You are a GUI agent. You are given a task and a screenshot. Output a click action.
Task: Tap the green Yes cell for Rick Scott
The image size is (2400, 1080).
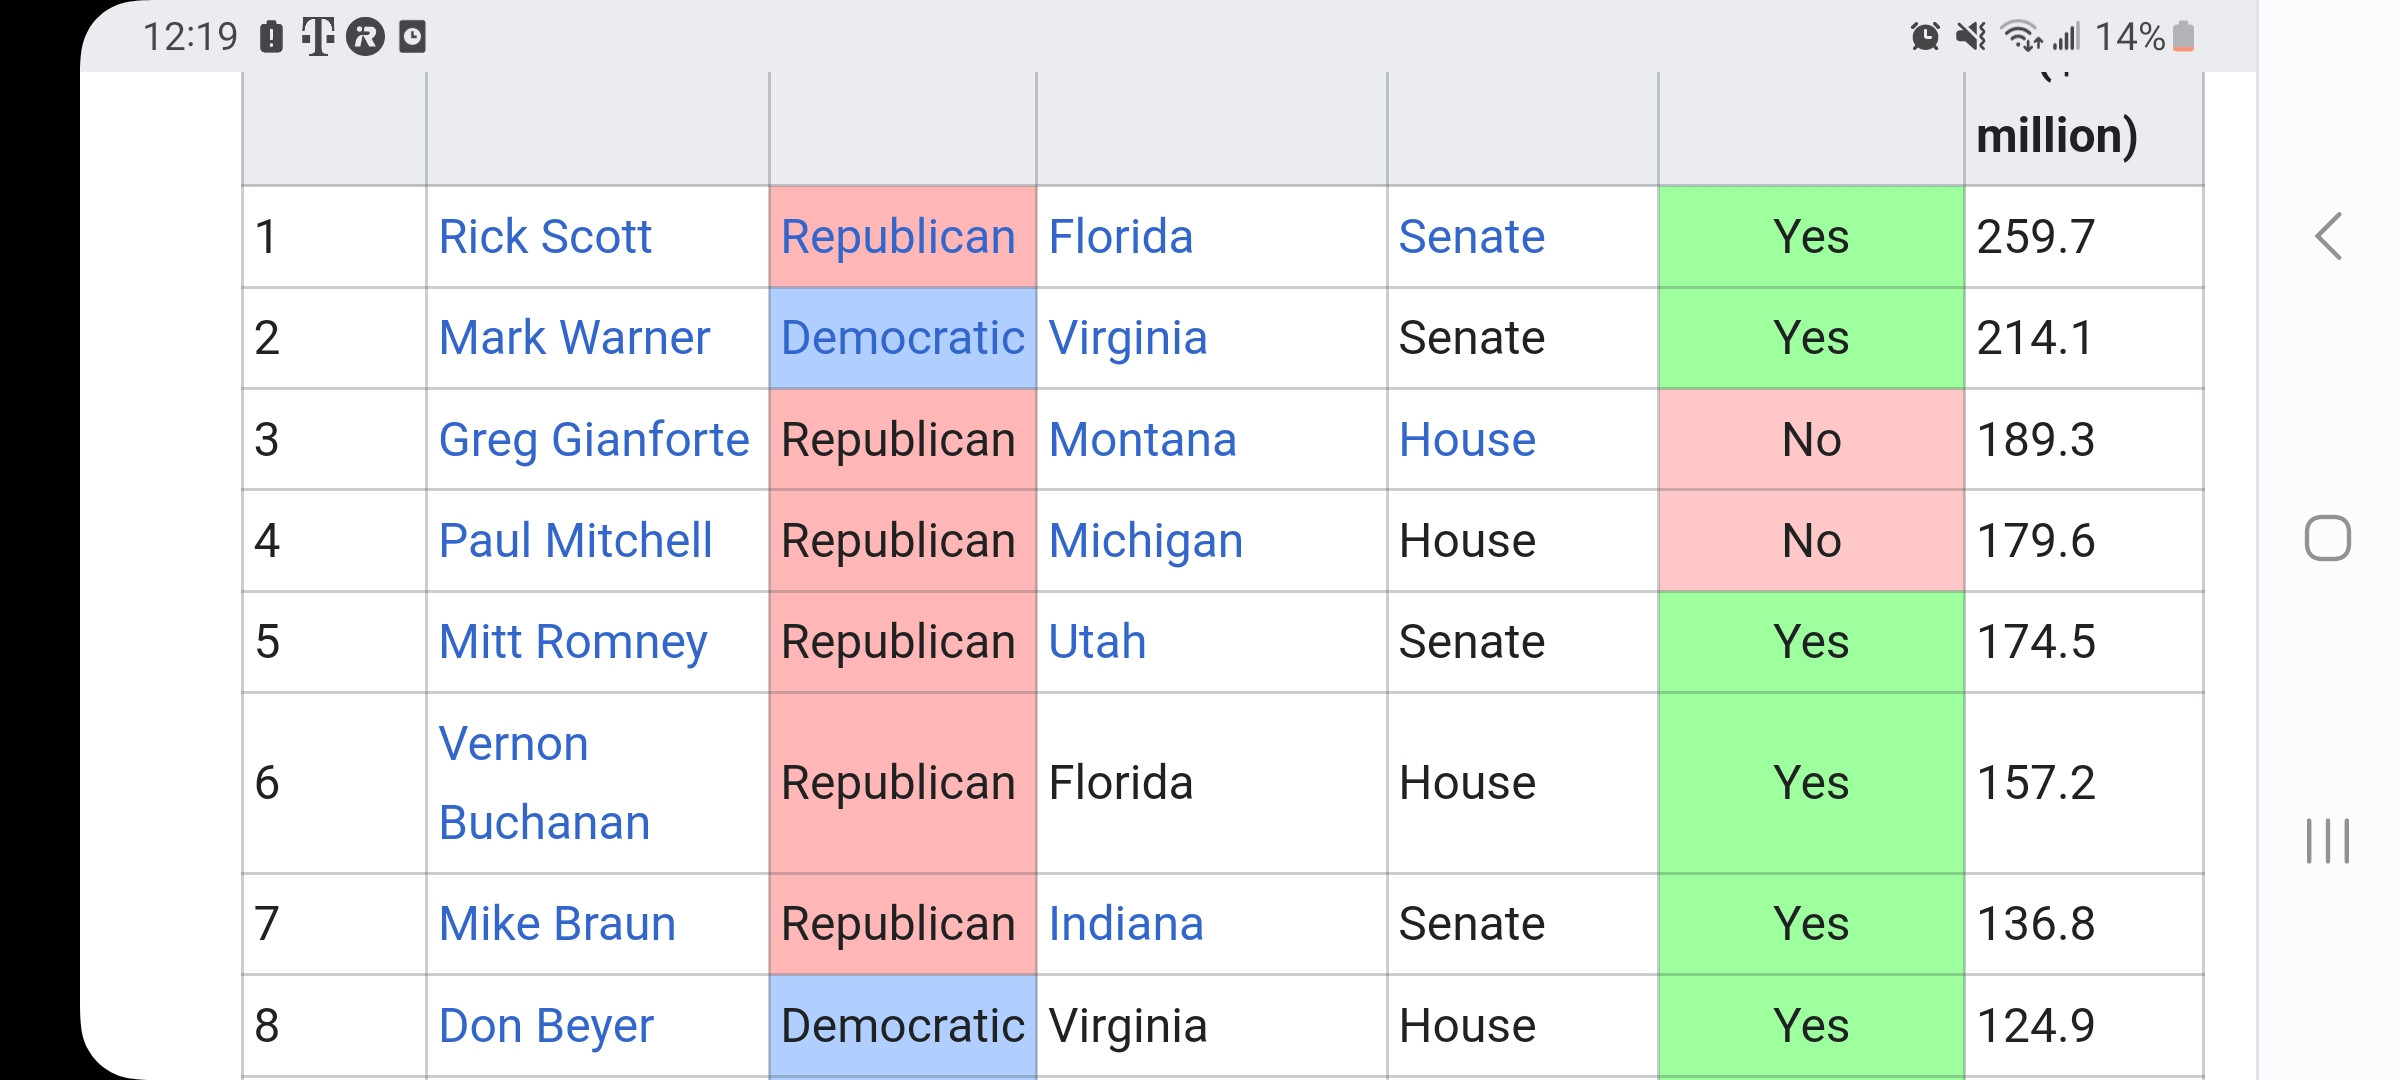pos(1811,237)
